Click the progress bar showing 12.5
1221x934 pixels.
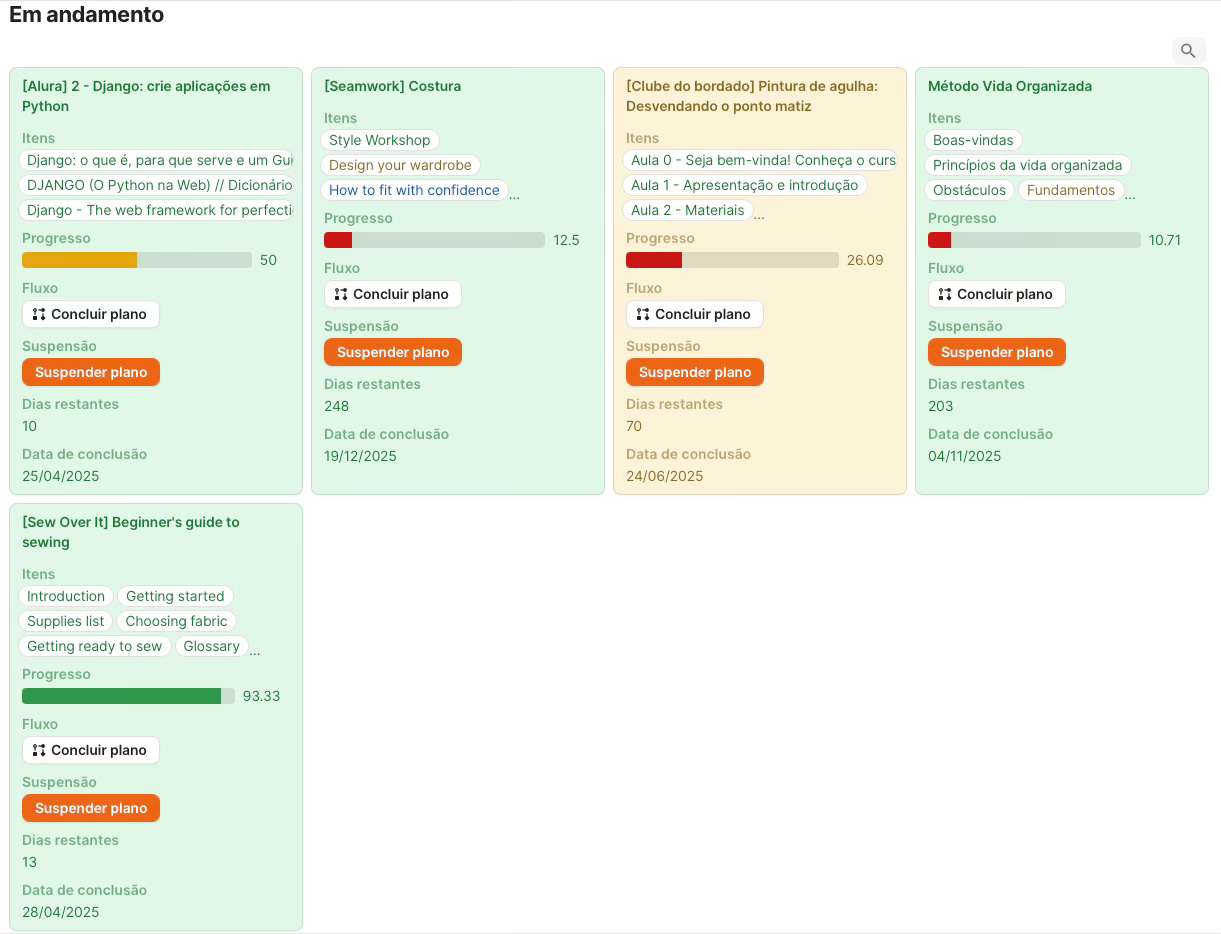tap(434, 240)
